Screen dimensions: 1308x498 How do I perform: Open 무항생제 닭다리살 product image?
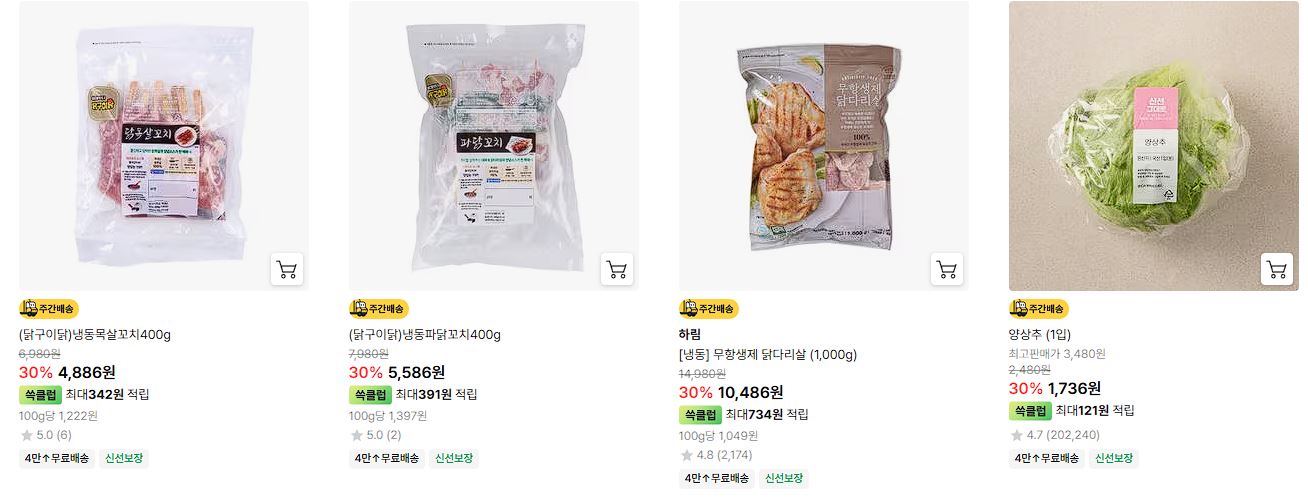click(x=824, y=146)
